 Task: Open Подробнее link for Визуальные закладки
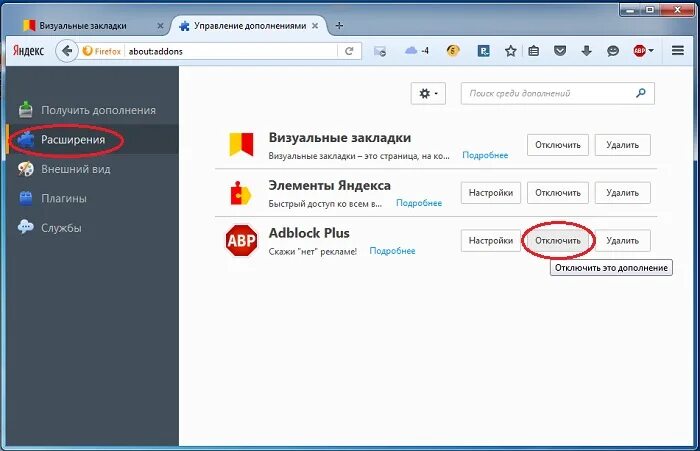(x=485, y=155)
